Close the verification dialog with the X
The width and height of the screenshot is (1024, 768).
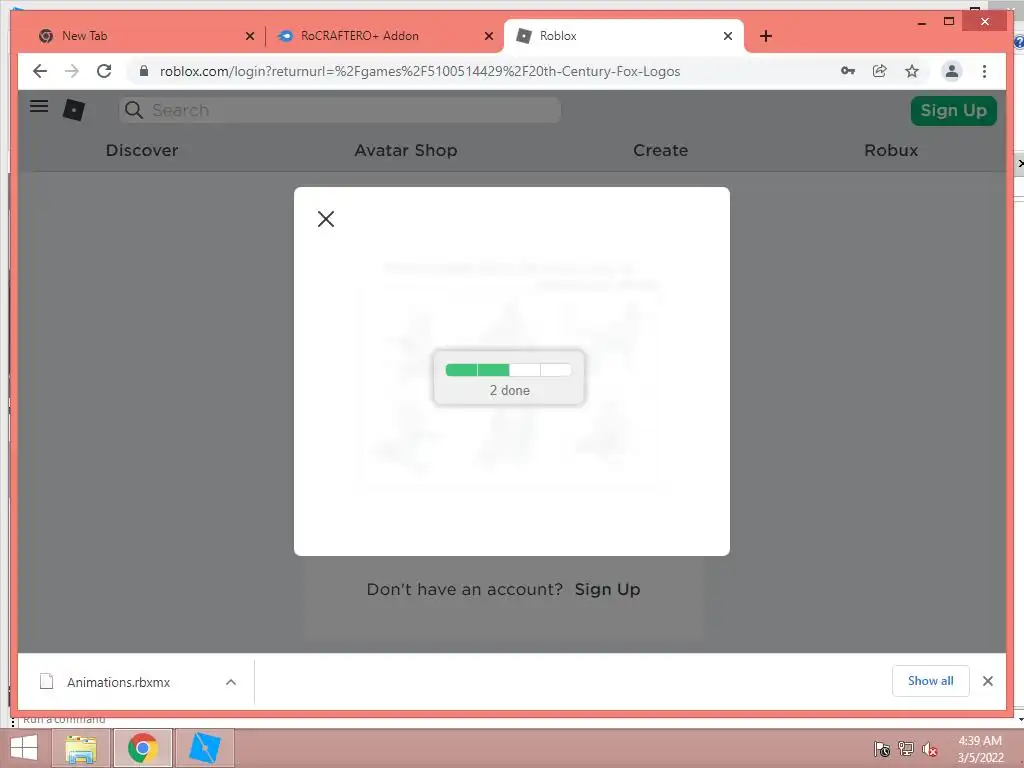(326, 219)
